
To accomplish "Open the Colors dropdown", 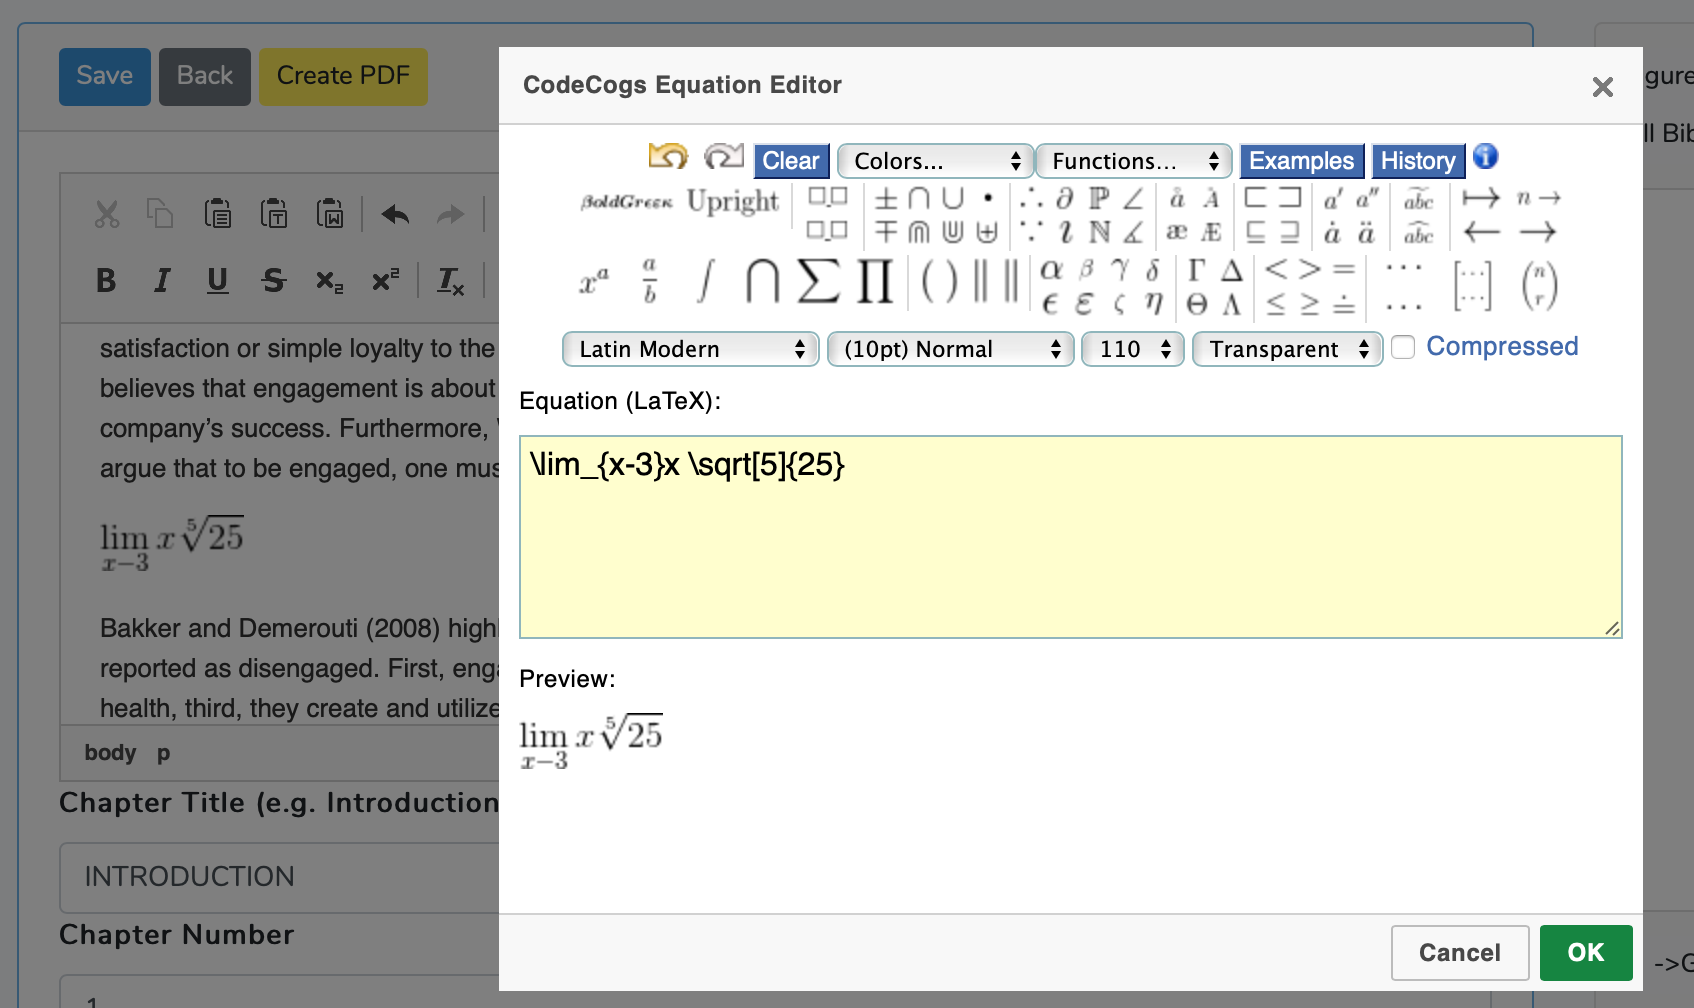I will [934, 161].
